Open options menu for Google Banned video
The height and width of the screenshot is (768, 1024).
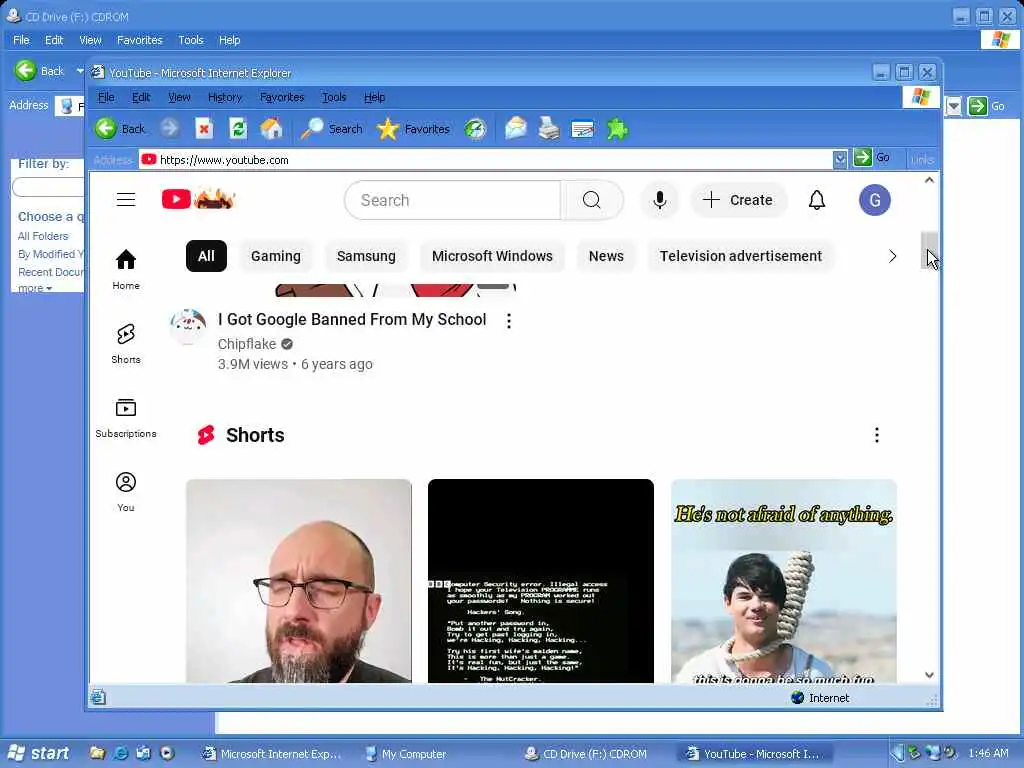[509, 321]
